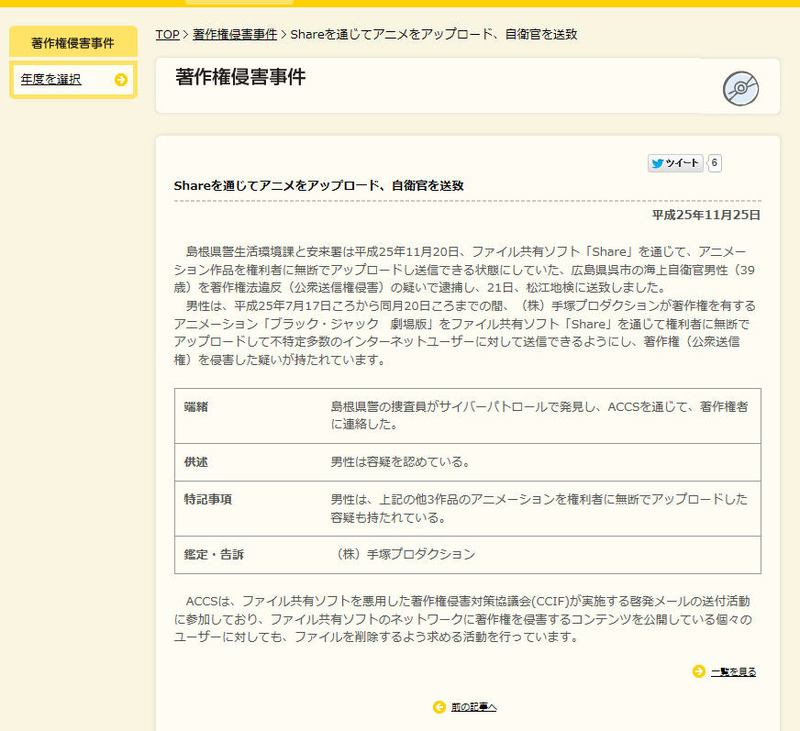Screen dimensions: 800x731
Task: Open the 年度を選択 sidebar link
Action: 51,80
